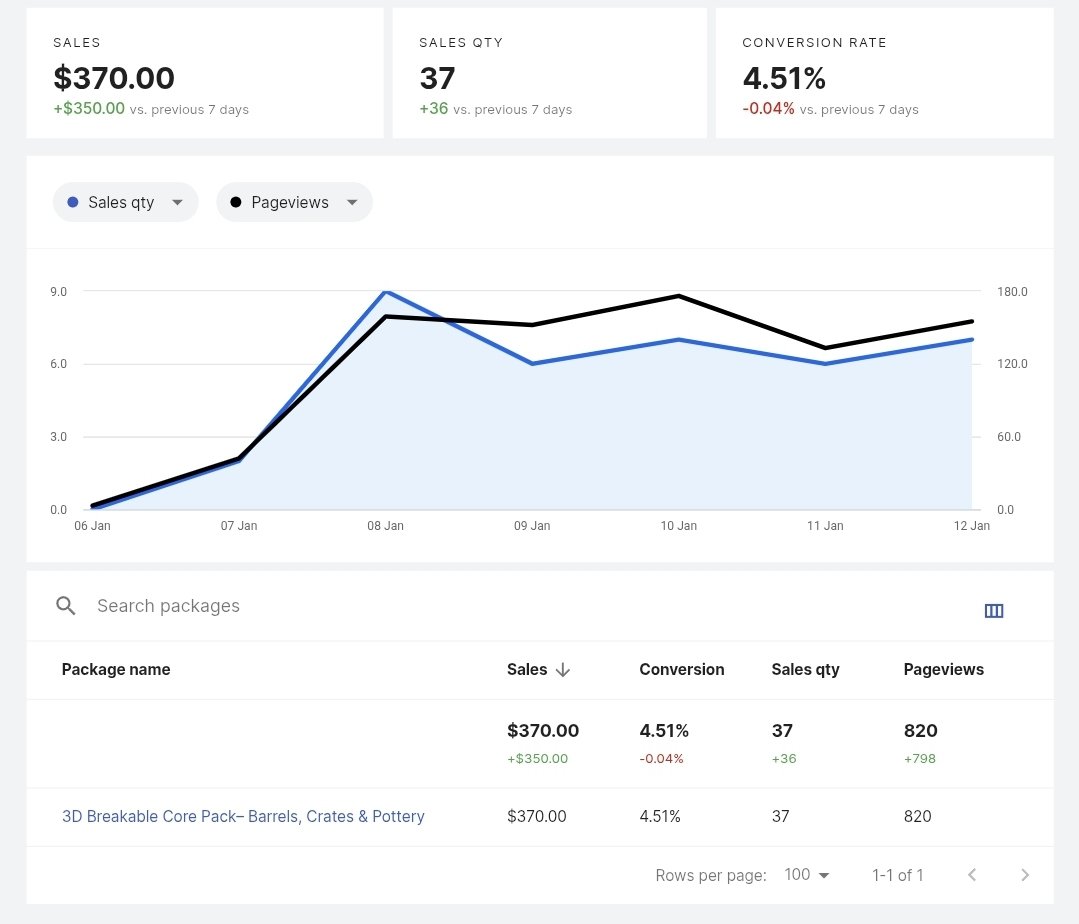The image size is (1079, 924).
Task: Click the +$350.00 change under table total
Action: pos(537,758)
